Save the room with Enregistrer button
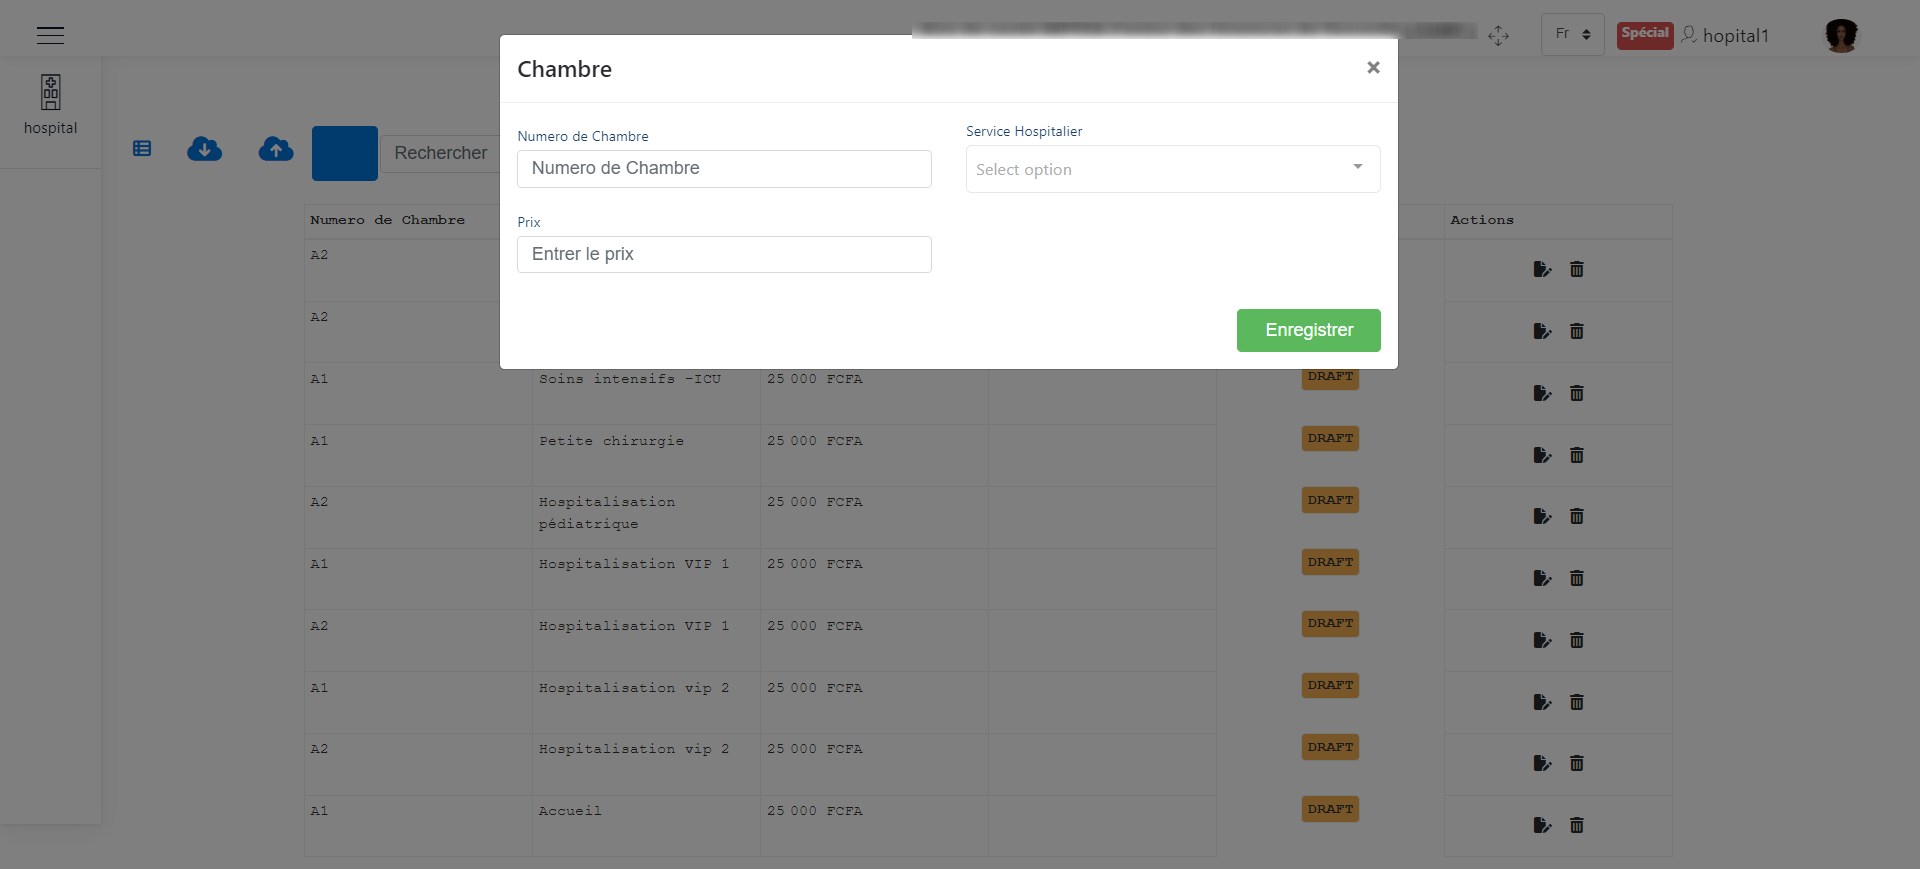The width and height of the screenshot is (1920, 869). click(x=1308, y=330)
